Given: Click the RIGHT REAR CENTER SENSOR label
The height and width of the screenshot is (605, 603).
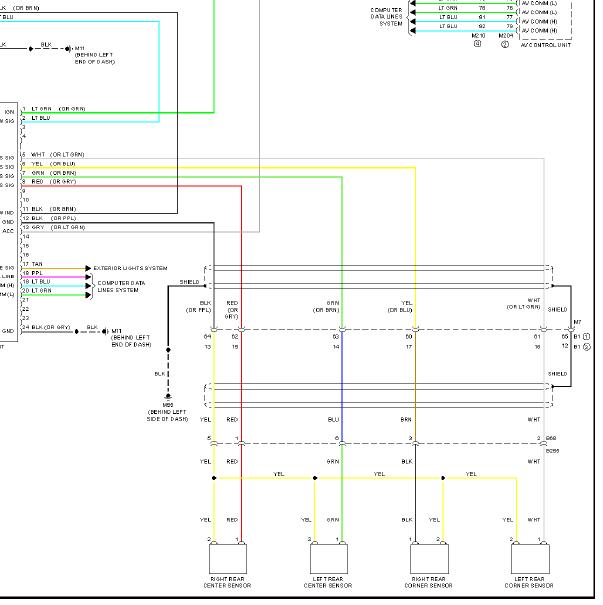Looking at the screenshot, I should 227,582.
